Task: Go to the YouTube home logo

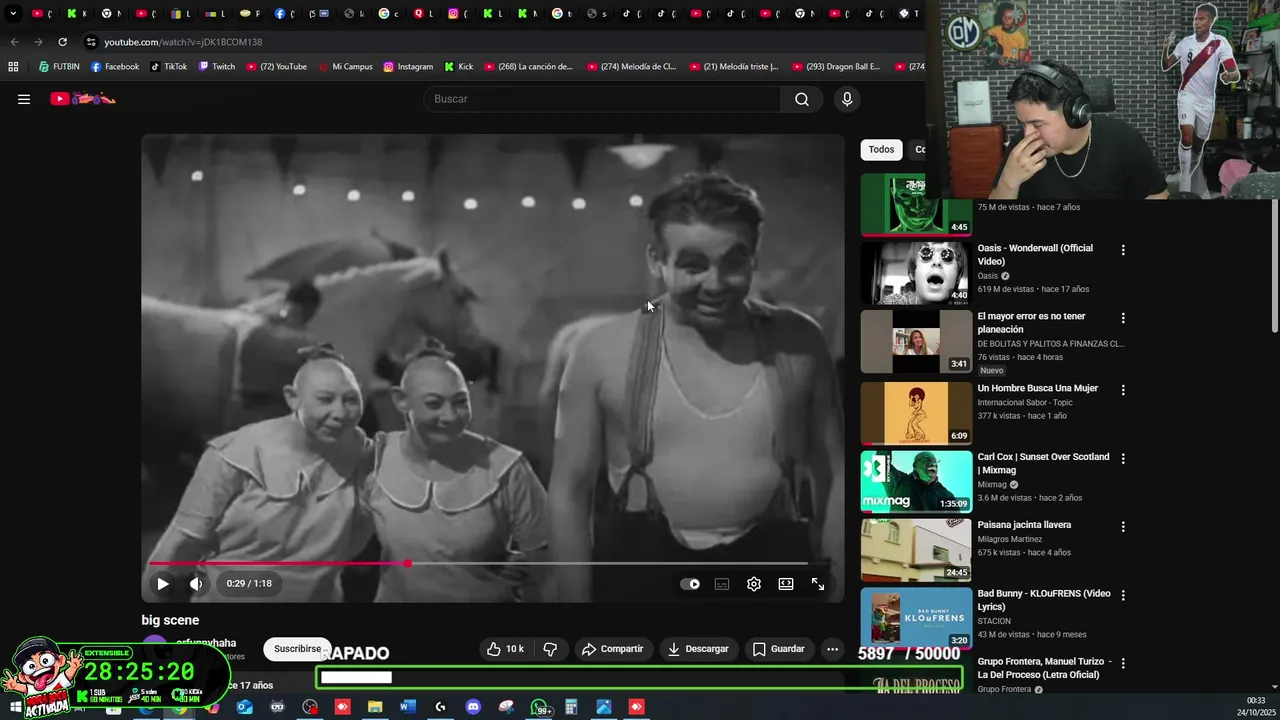Action: [x=83, y=99]
